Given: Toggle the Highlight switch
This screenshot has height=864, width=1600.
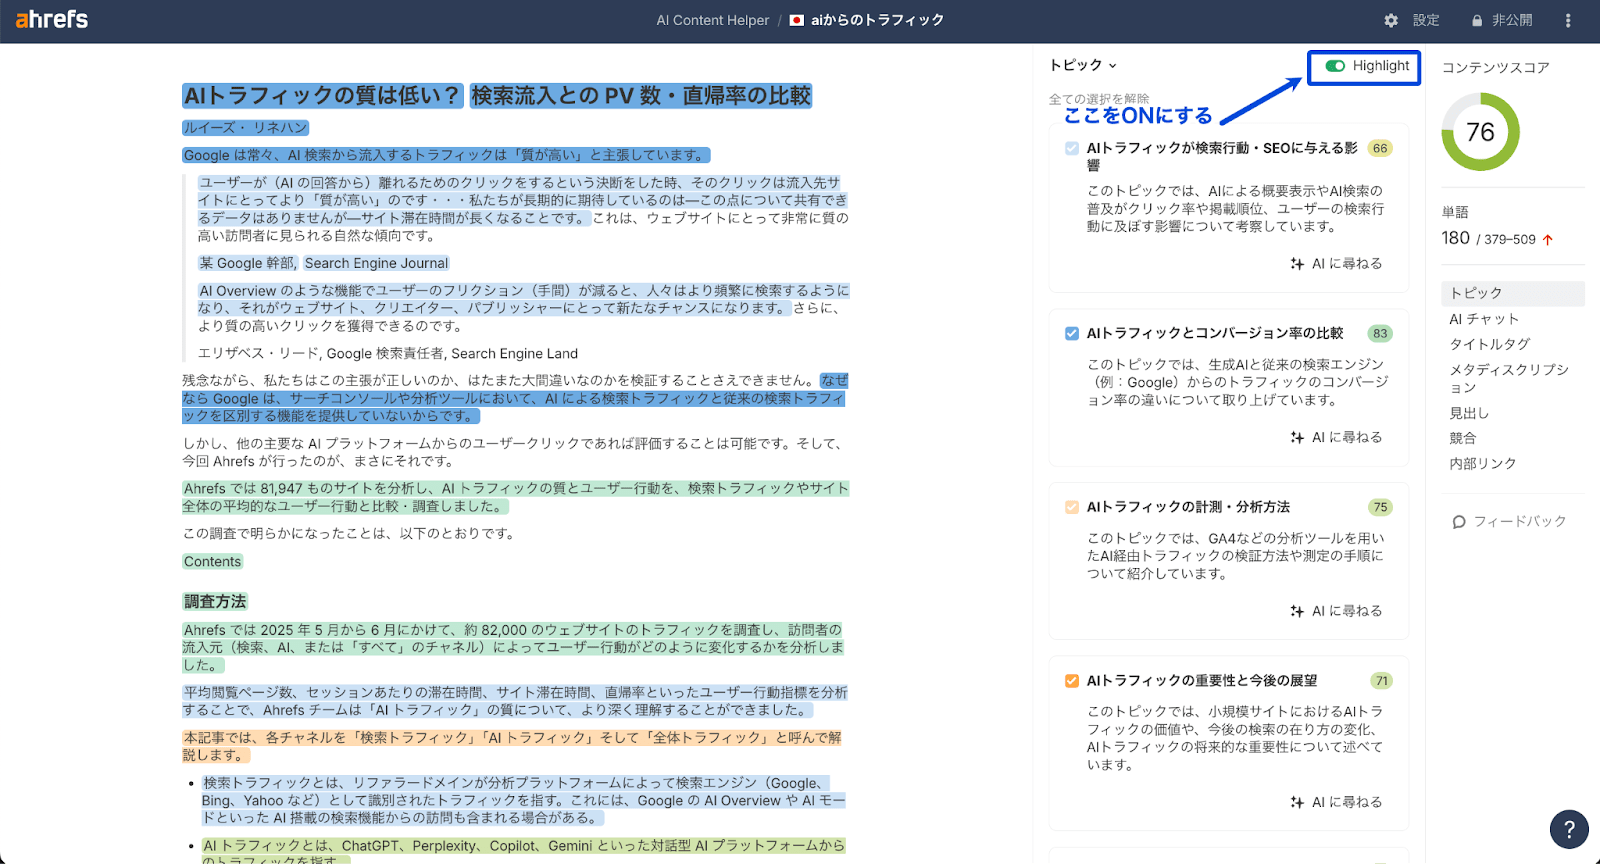Looking at the screenshot, I should pyautogui.click(x=1335, y=66).
